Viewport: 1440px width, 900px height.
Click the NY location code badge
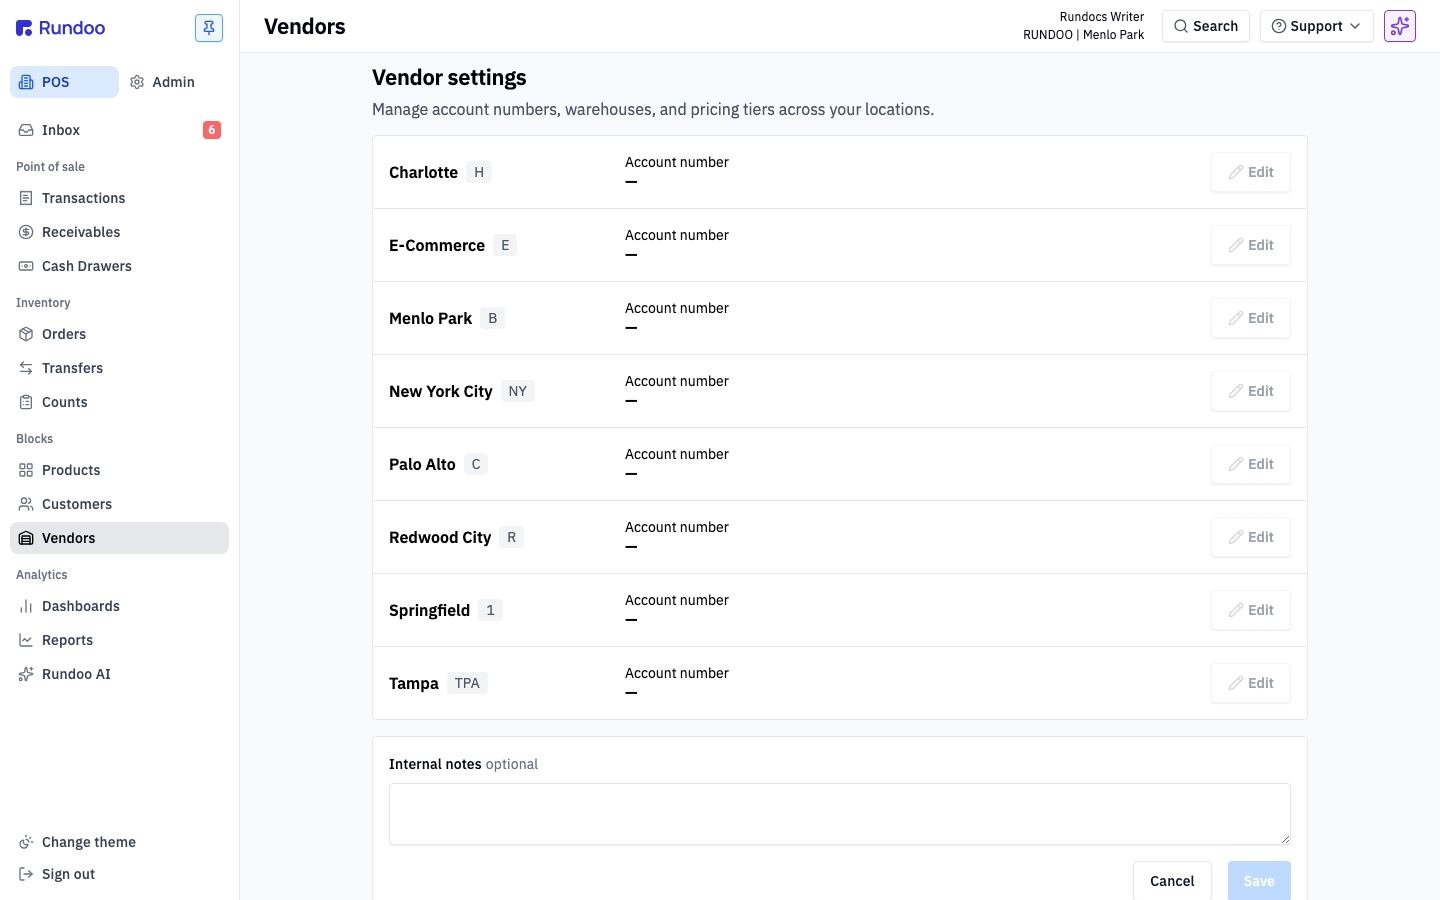point(517,391)
